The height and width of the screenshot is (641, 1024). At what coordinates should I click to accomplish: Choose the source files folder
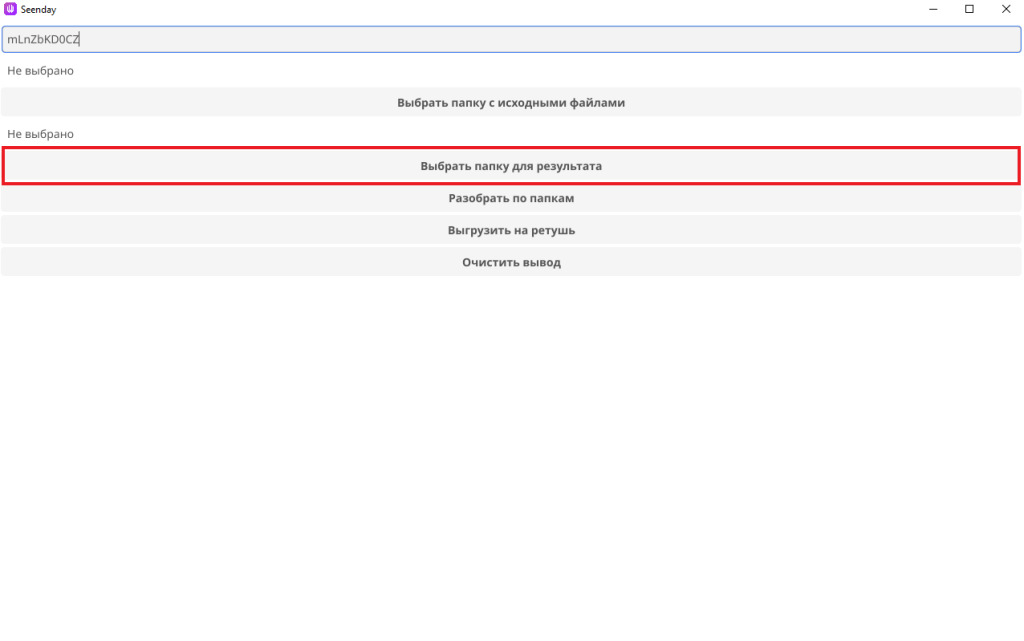point(511,102)
